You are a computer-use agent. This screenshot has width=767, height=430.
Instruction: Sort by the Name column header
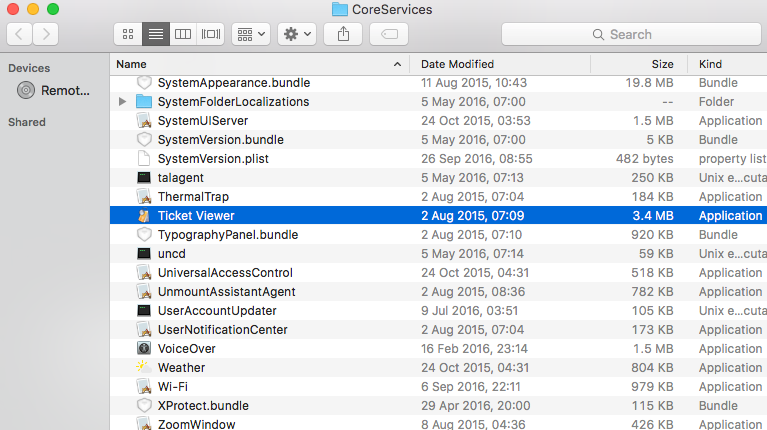250,64
